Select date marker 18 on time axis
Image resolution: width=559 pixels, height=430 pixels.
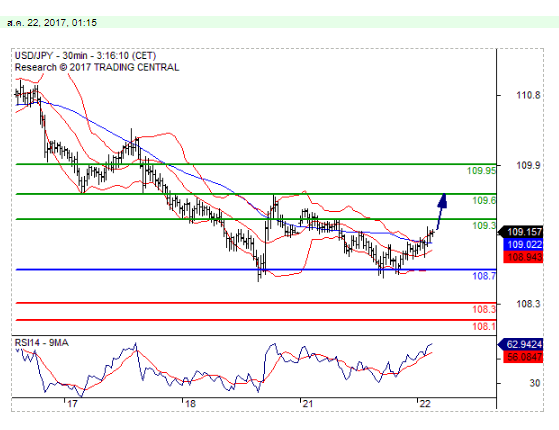point(190,404)
